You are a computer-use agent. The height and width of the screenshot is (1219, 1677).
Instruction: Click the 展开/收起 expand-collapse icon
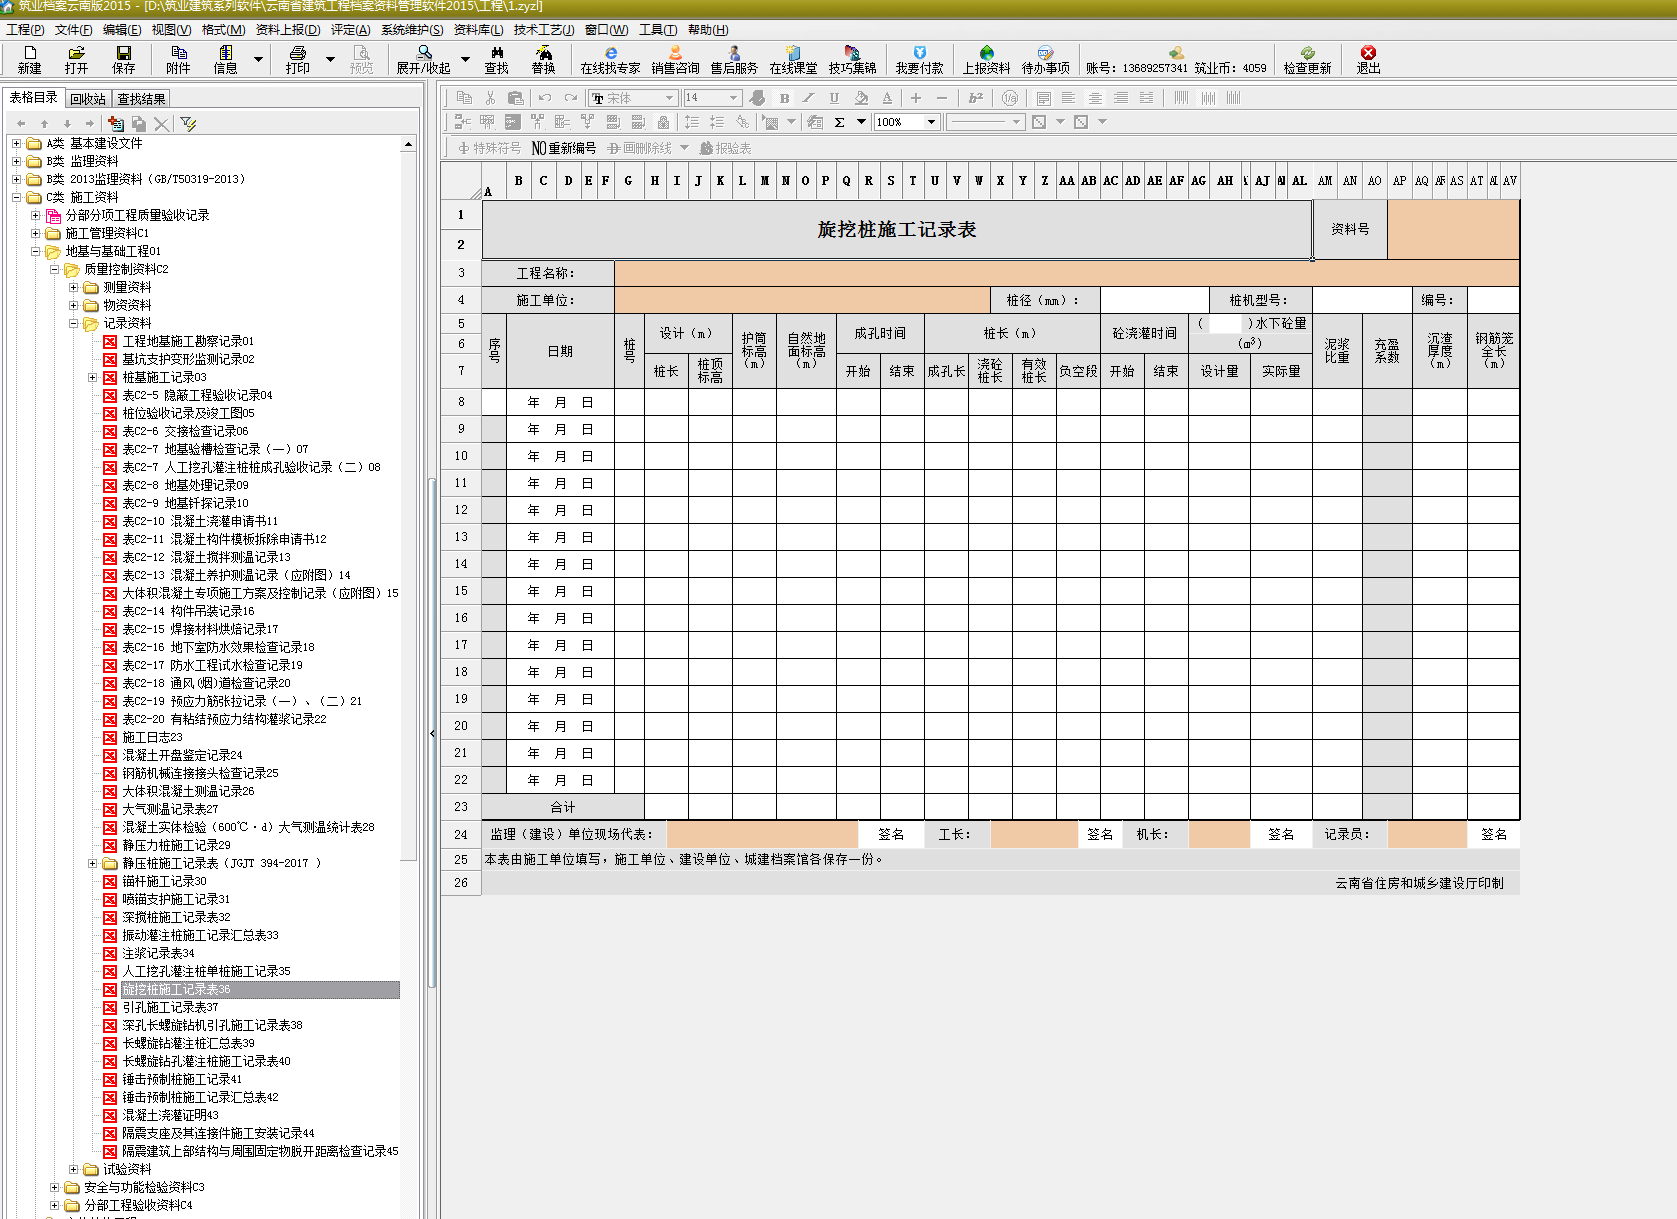[x=424, y=59]
